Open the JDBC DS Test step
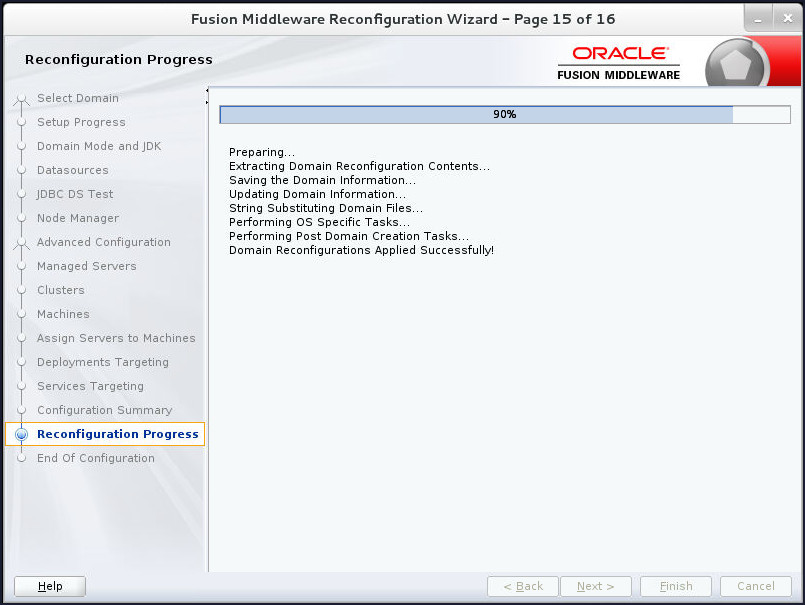 coord(75,194)
